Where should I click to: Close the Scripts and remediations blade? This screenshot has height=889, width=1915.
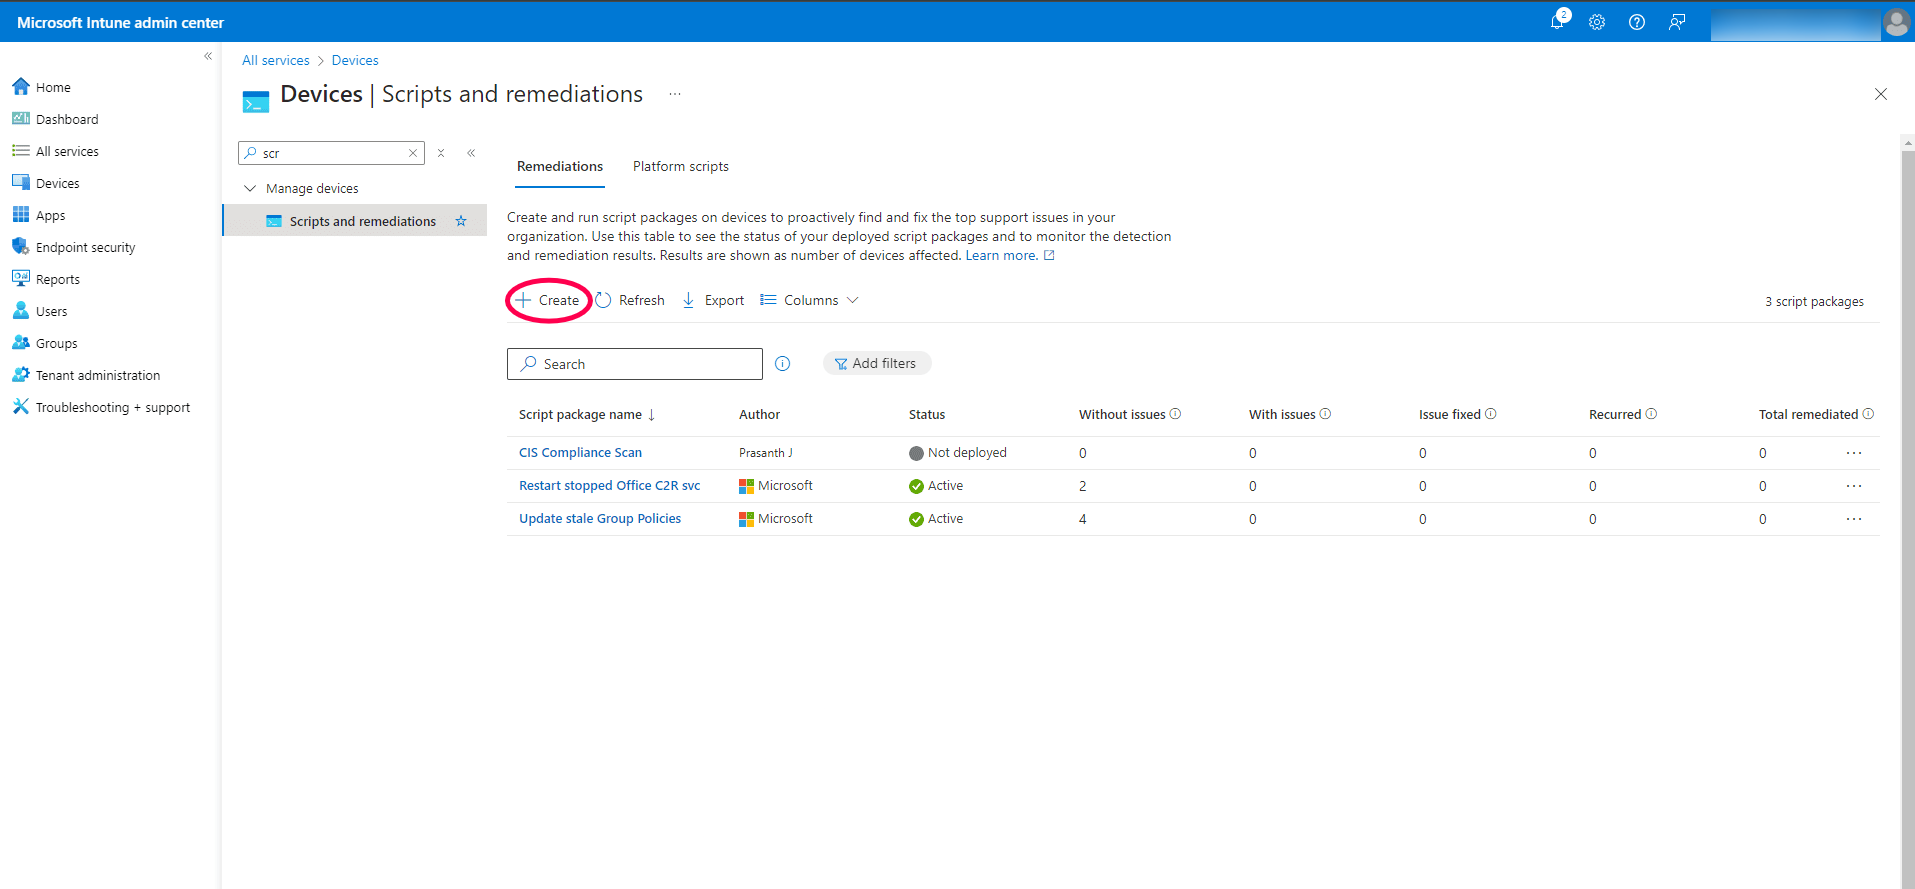[x=1880, y=94]
